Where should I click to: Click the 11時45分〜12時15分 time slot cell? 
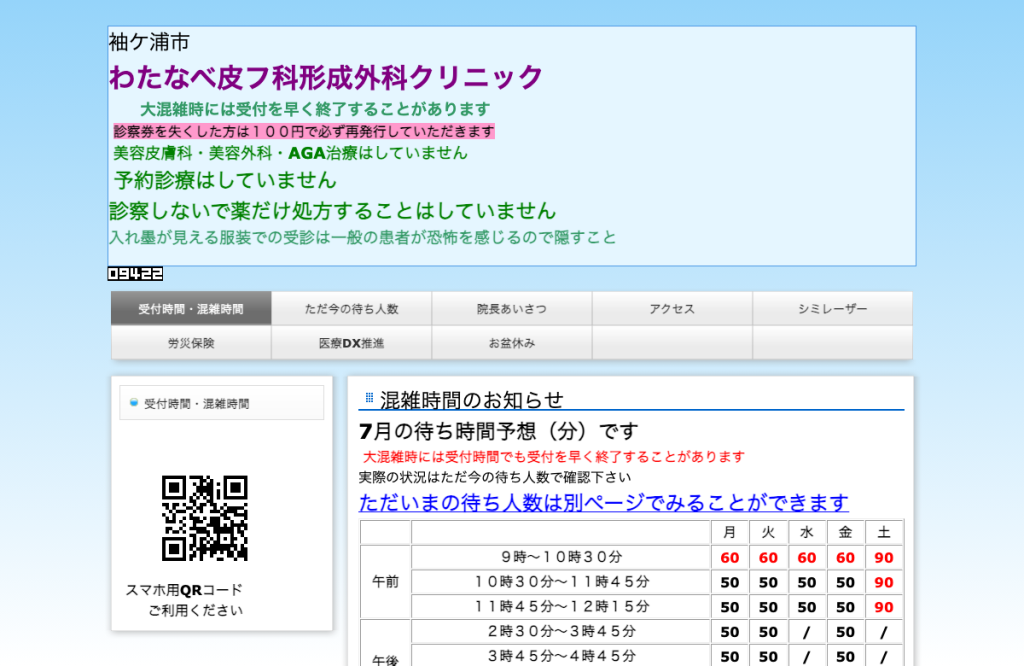[x=561, y=607]
